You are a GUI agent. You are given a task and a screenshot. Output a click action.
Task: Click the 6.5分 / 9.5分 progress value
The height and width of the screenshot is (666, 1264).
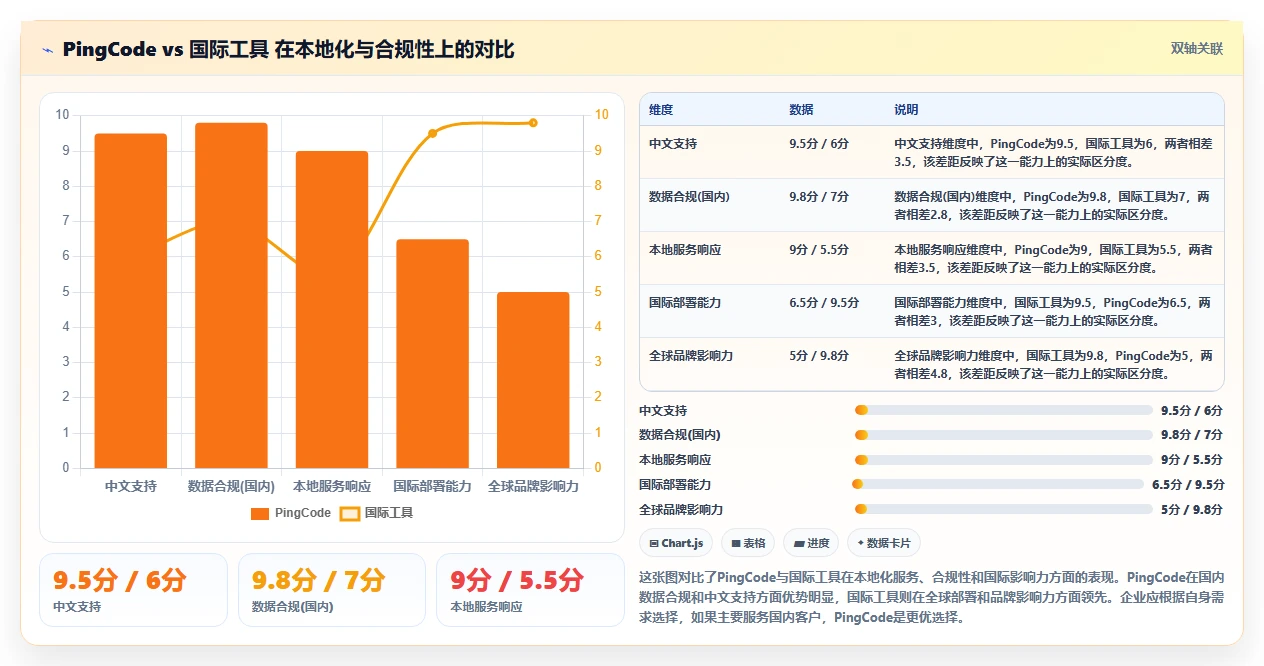click(1188, 485)
